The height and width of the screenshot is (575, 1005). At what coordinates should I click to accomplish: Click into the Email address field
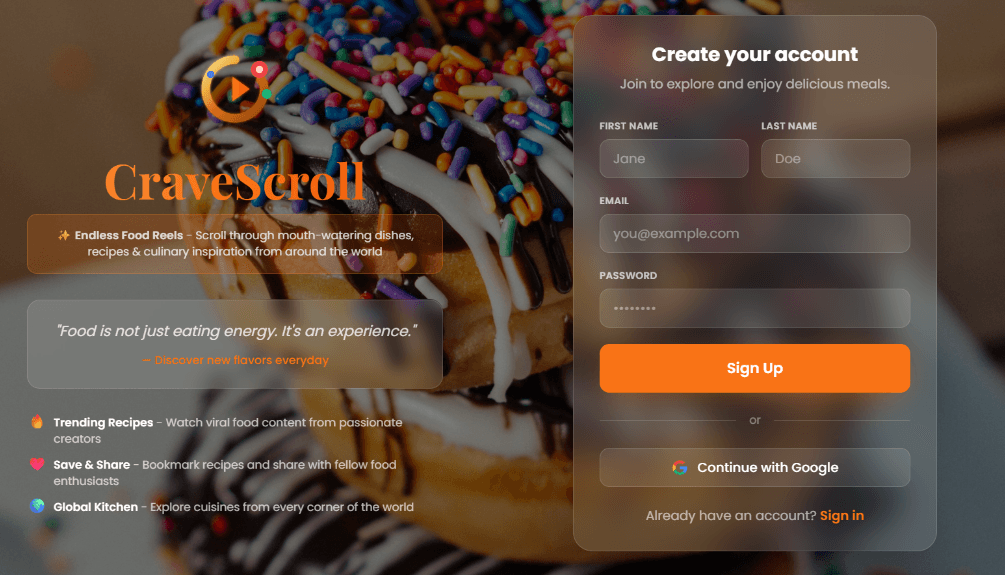754,233
